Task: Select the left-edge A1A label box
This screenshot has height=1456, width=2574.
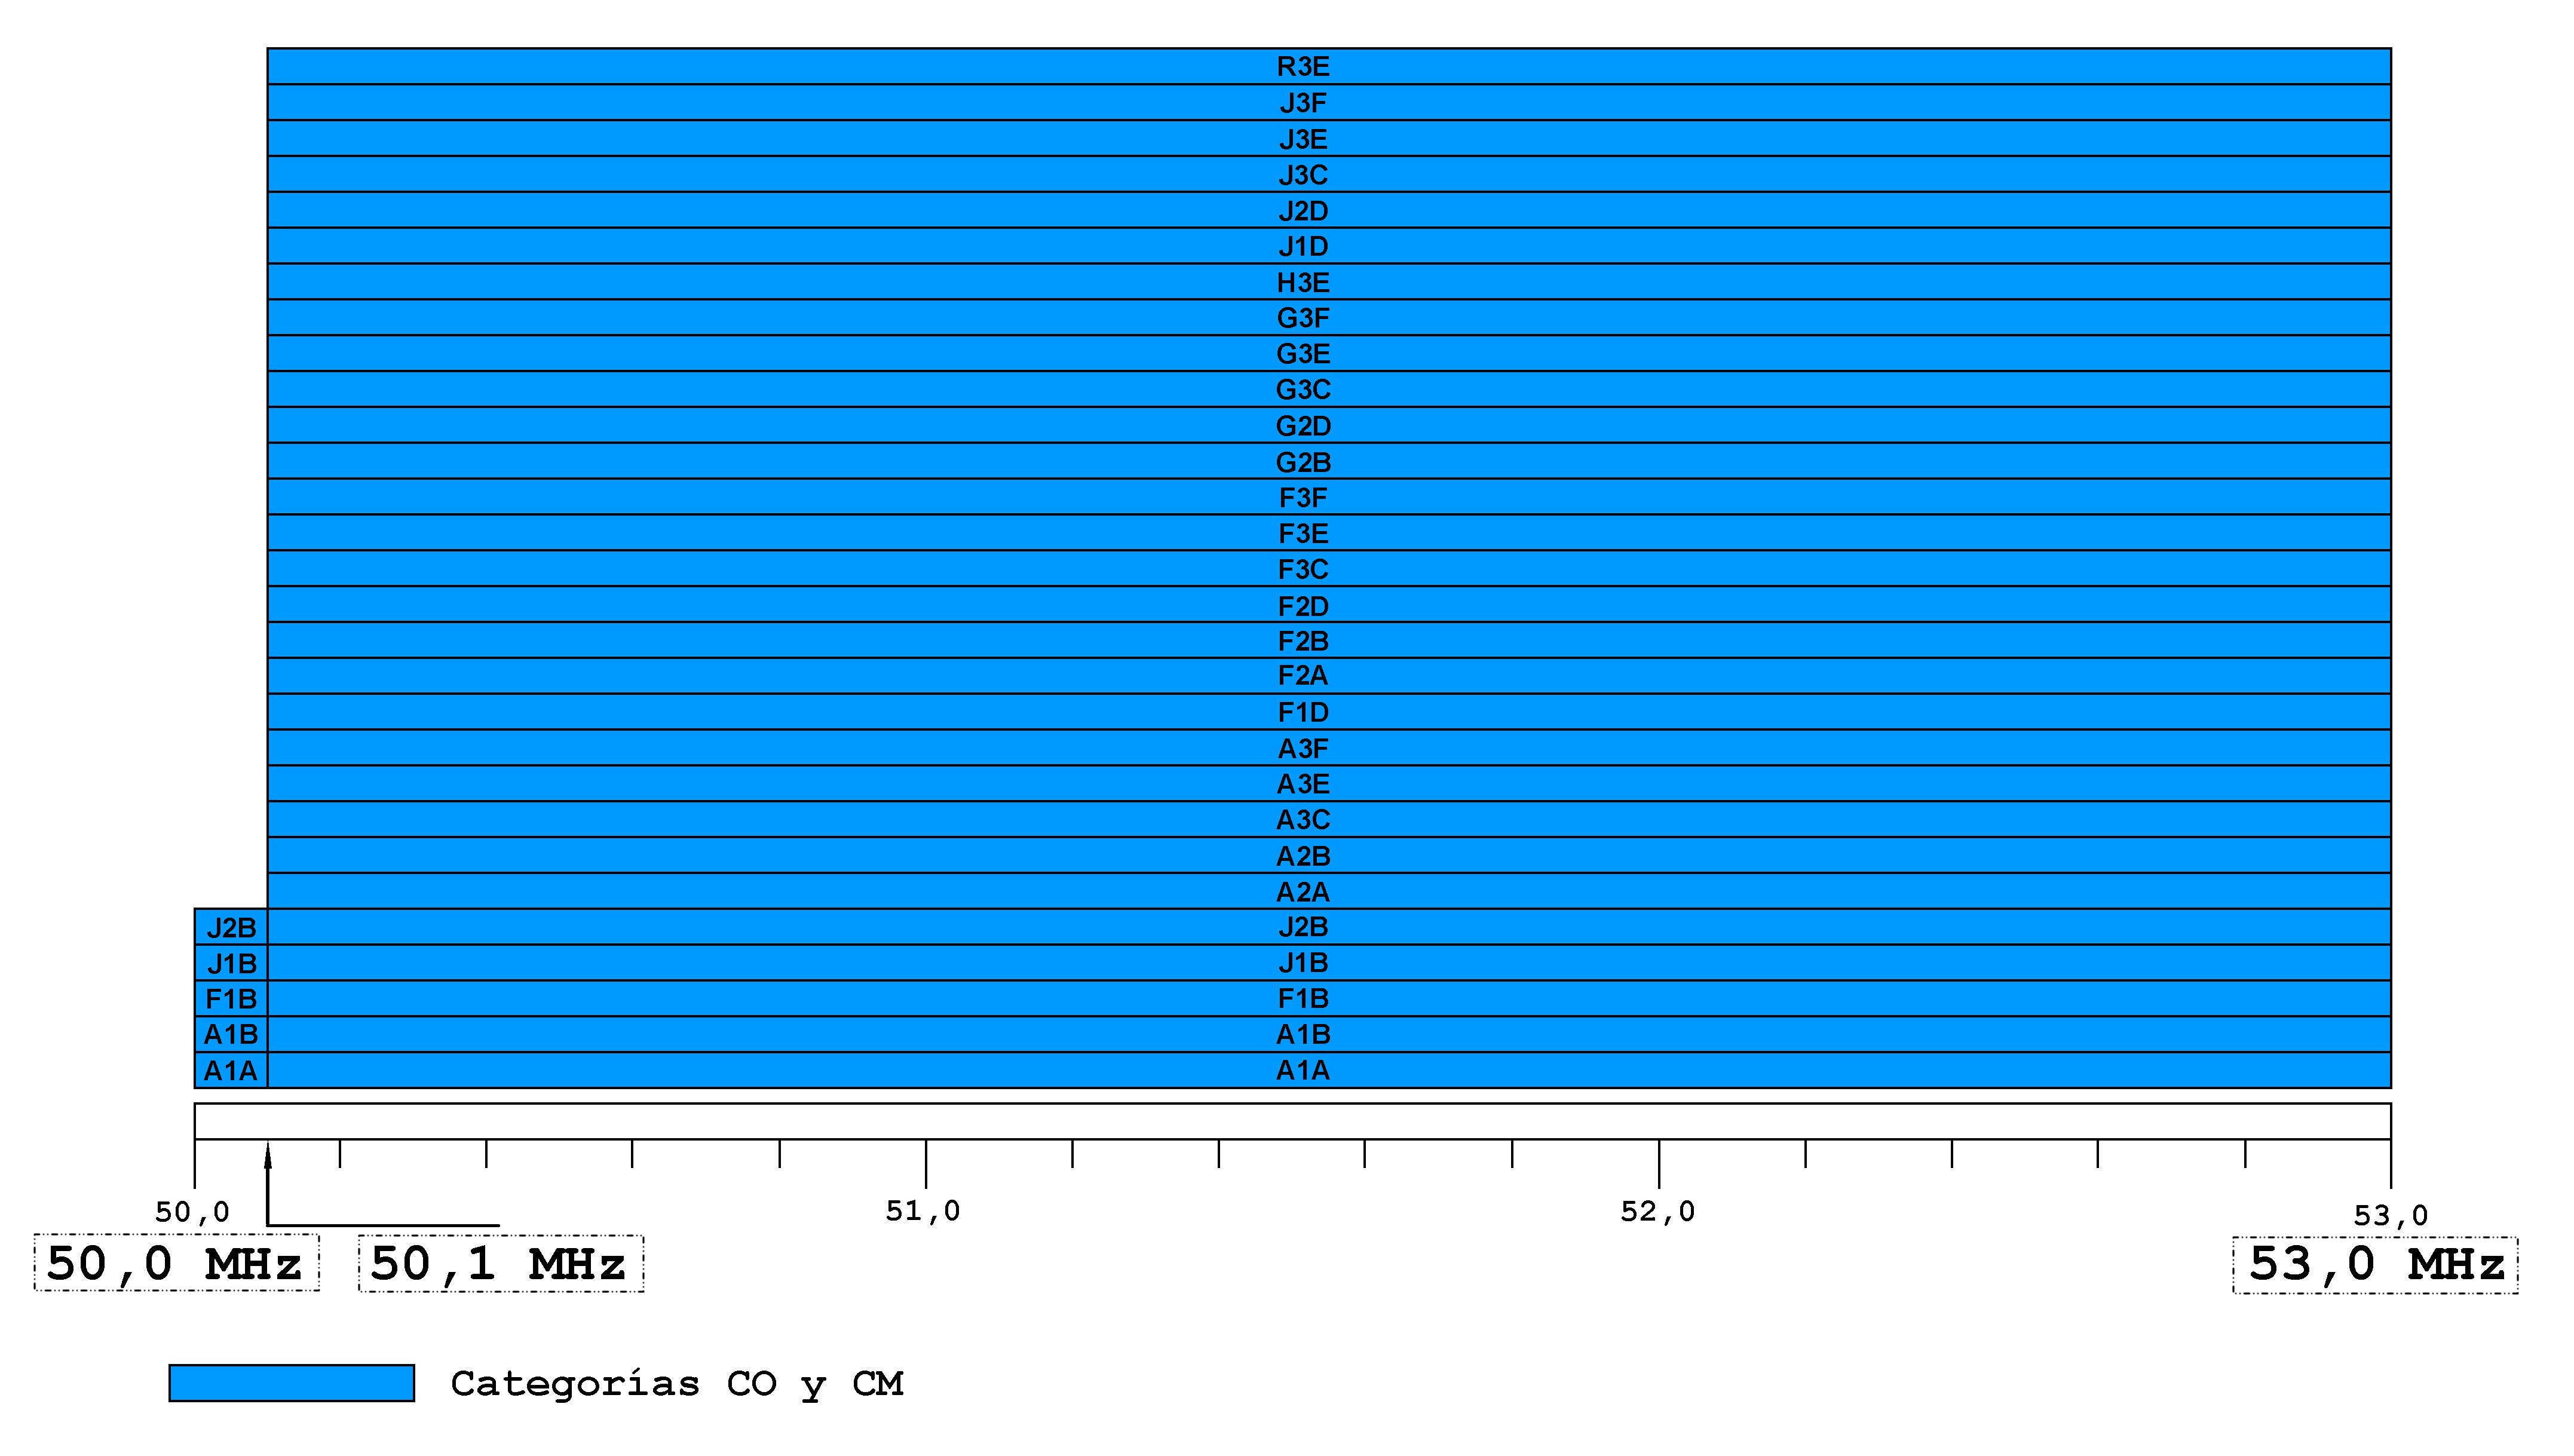Action: pos(231,1071)
